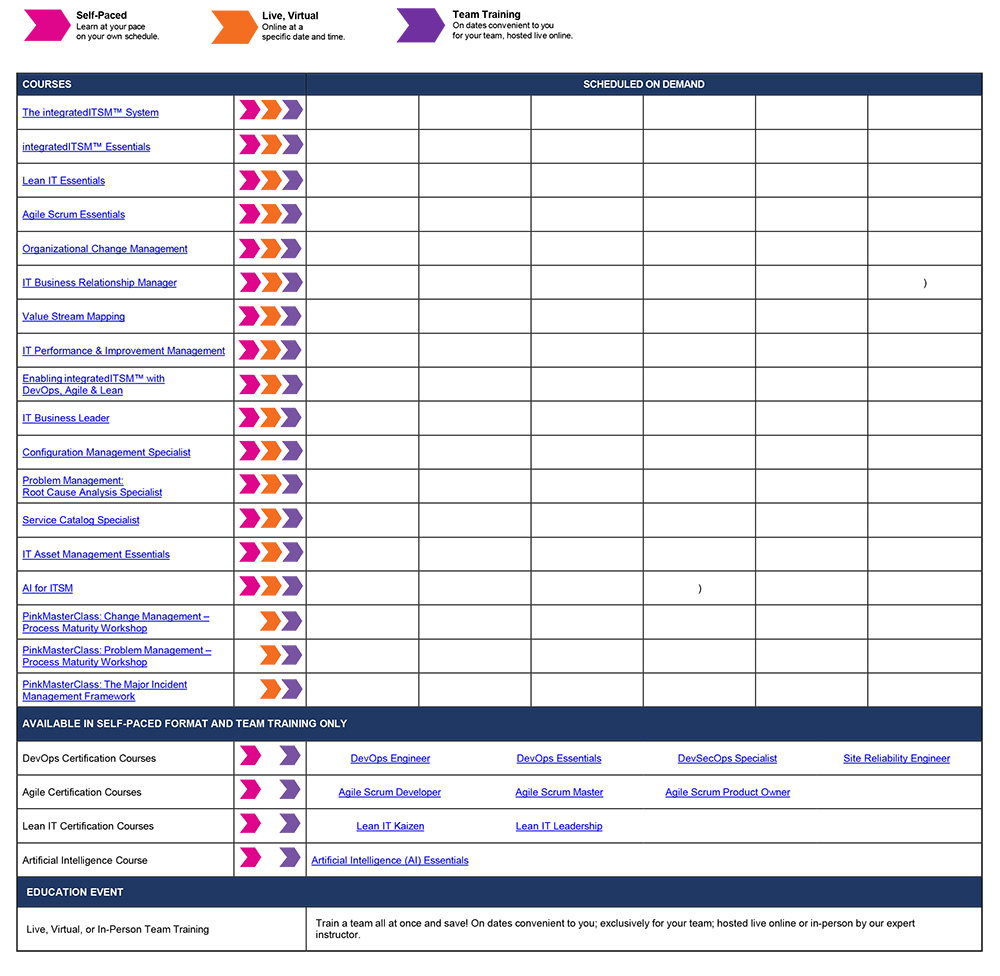
Task: Go to IT Business Relationship Manager course
Action: (99, 283)
